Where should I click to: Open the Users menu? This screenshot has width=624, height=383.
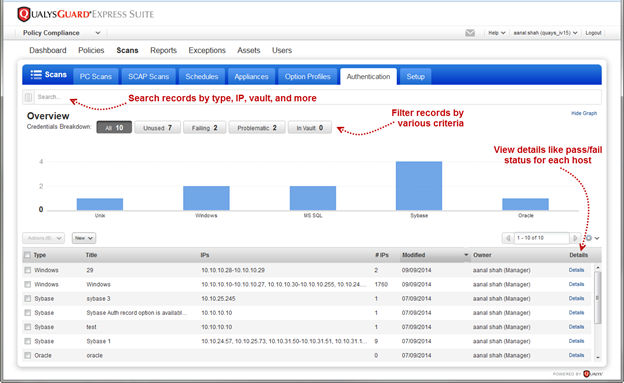pyautogui.click(x=282, y=51)
